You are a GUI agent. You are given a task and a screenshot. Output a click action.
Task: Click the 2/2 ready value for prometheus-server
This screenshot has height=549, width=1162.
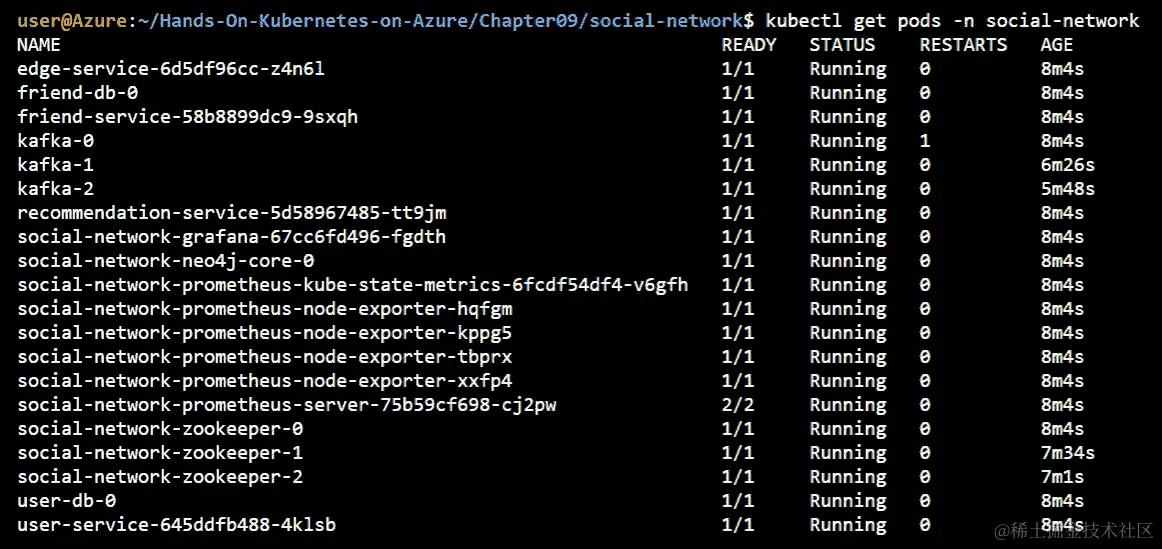pyautogui.click(x=737, y=405)
